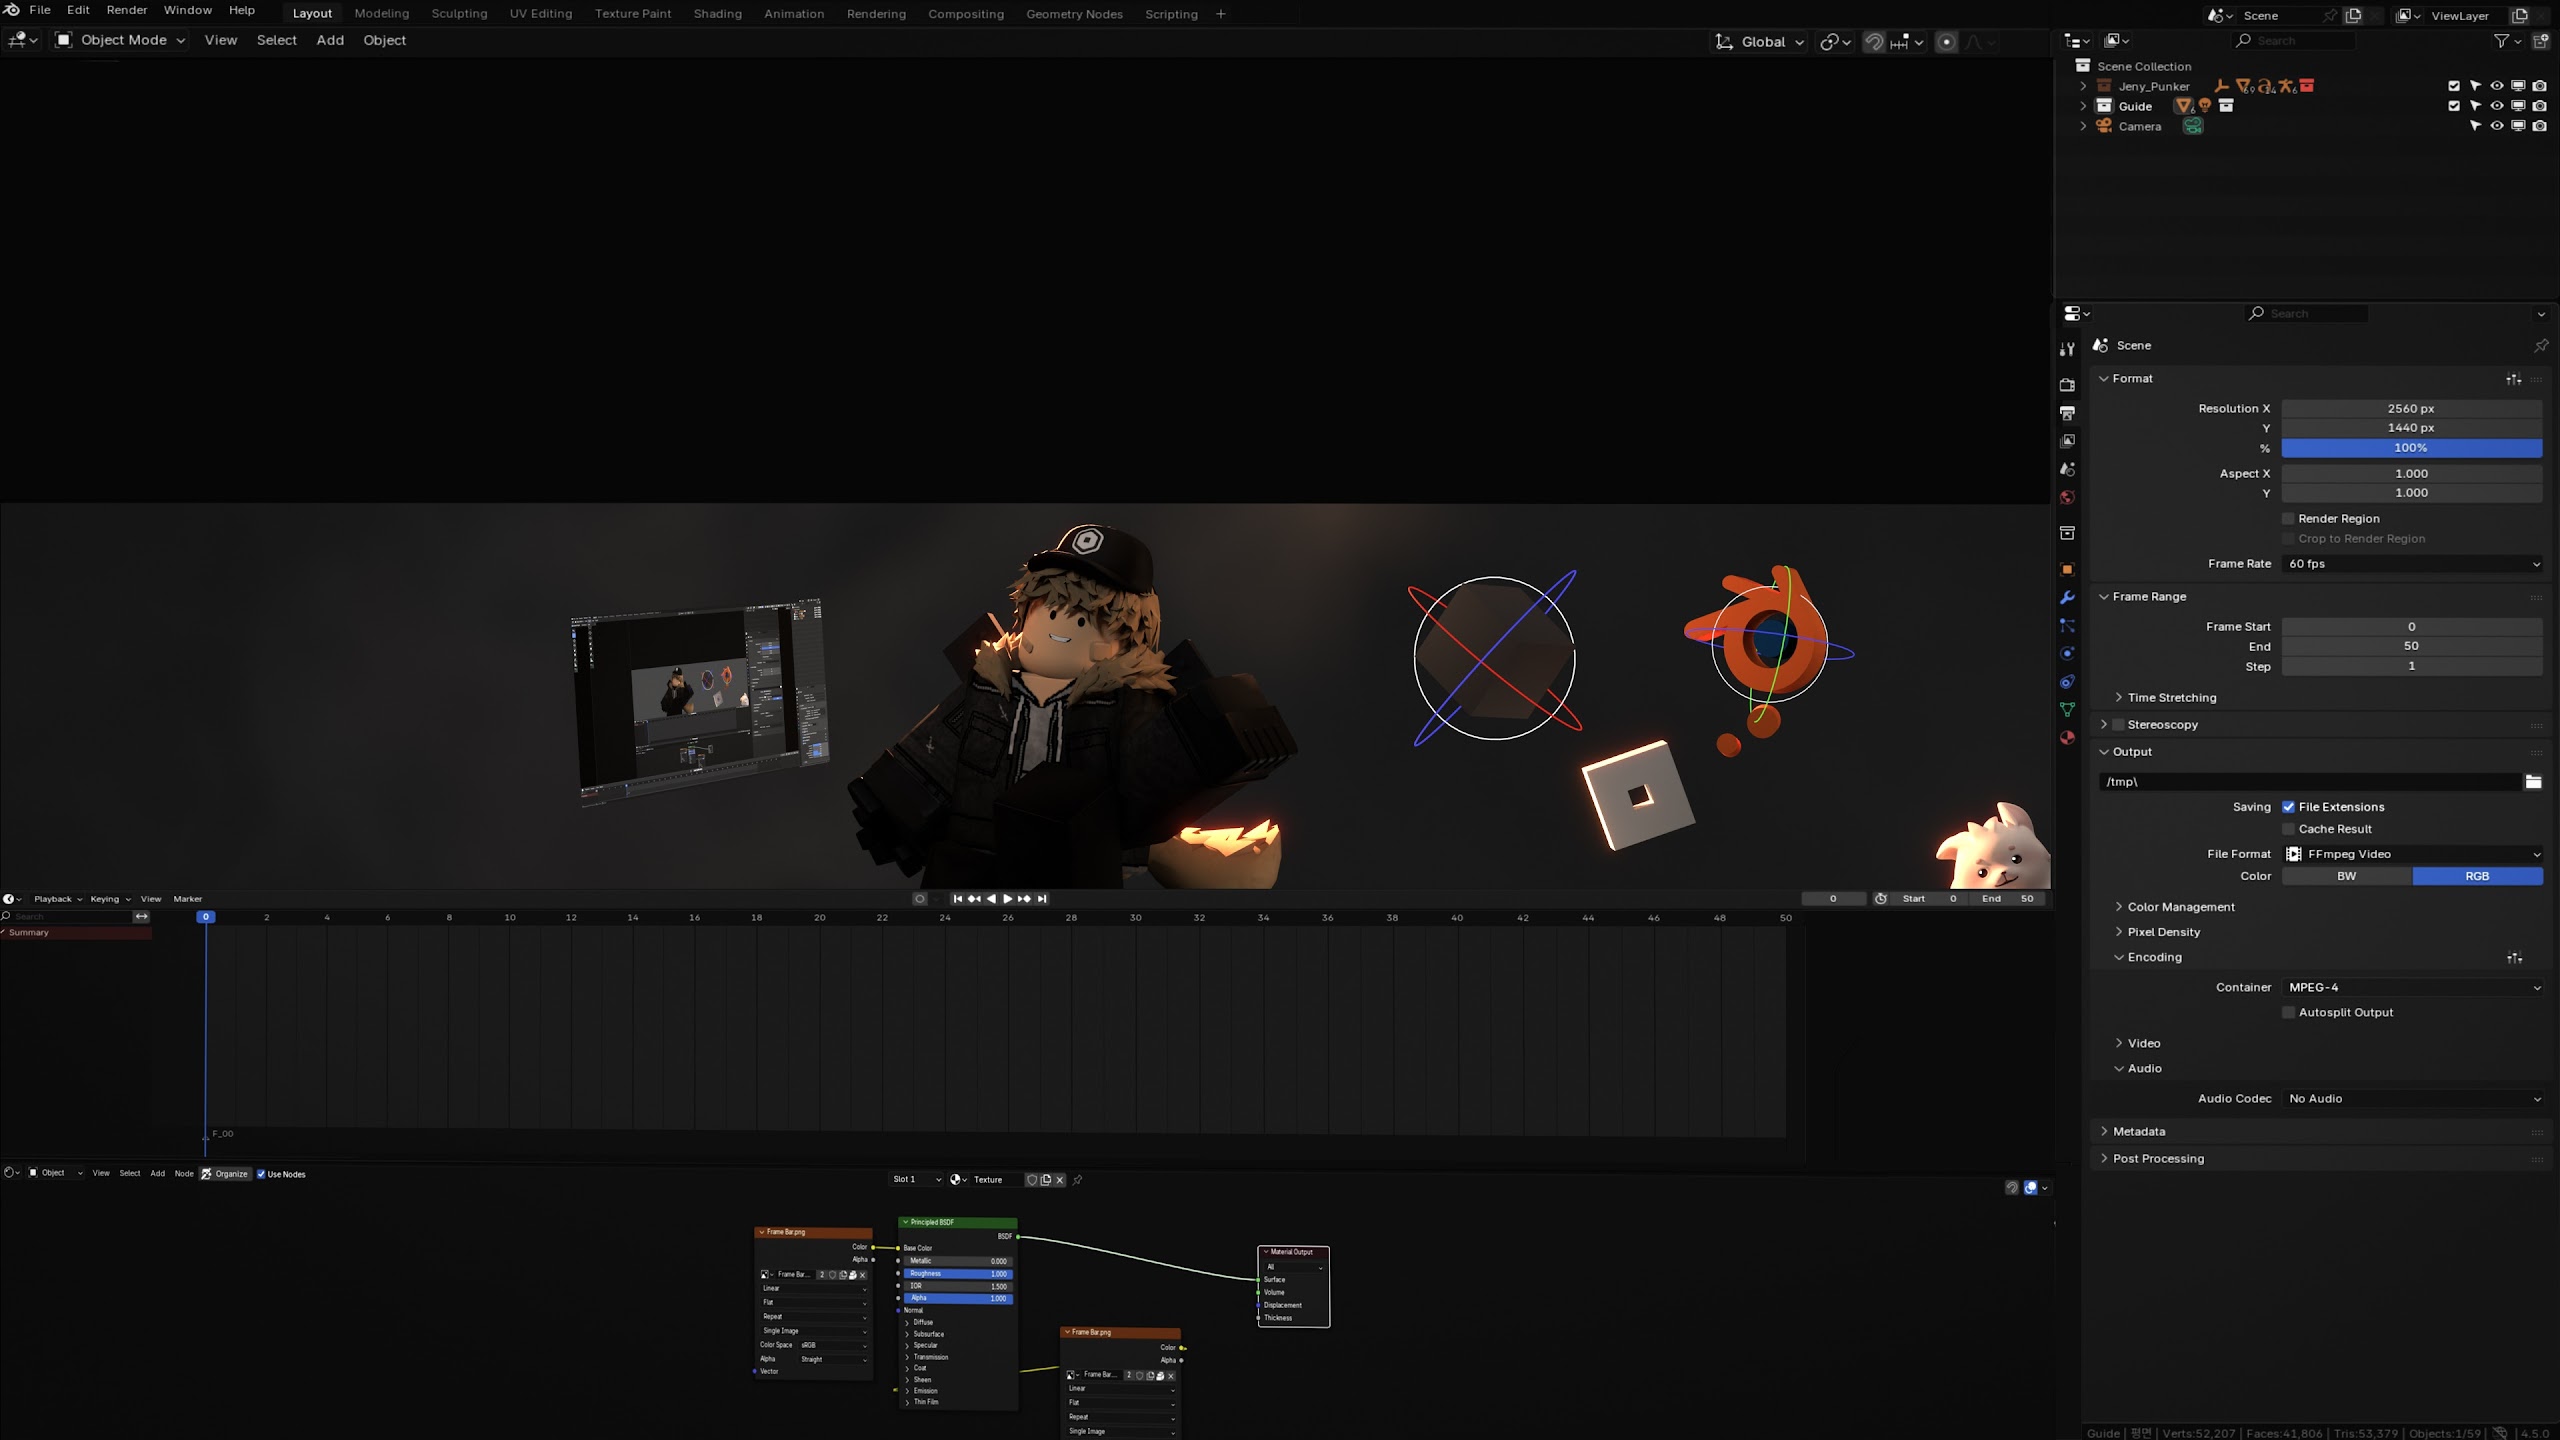This screenshot has height=1440, width=2560.
Task: Open the Material properties tab icon
Action: click(x=2067, y=738)
